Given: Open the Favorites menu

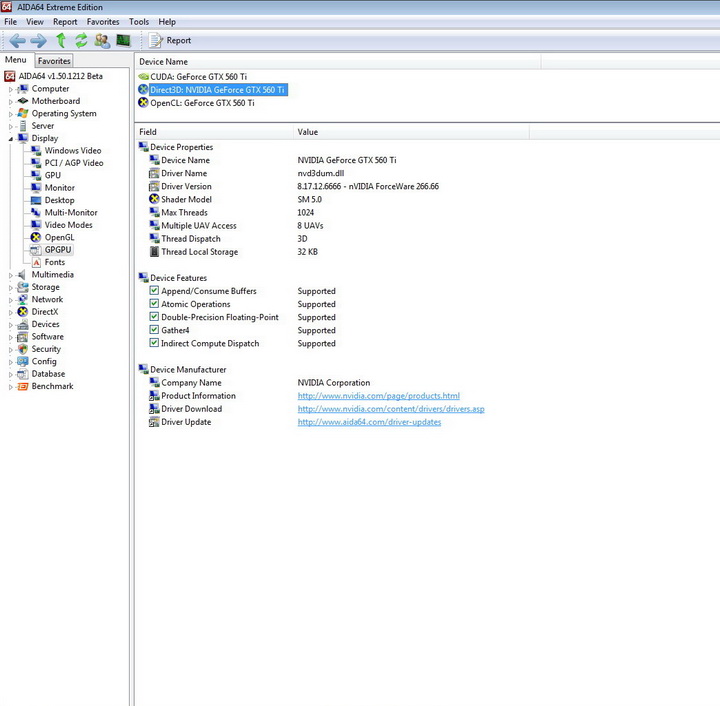Looking at the screenshot, I should point(102,22).
